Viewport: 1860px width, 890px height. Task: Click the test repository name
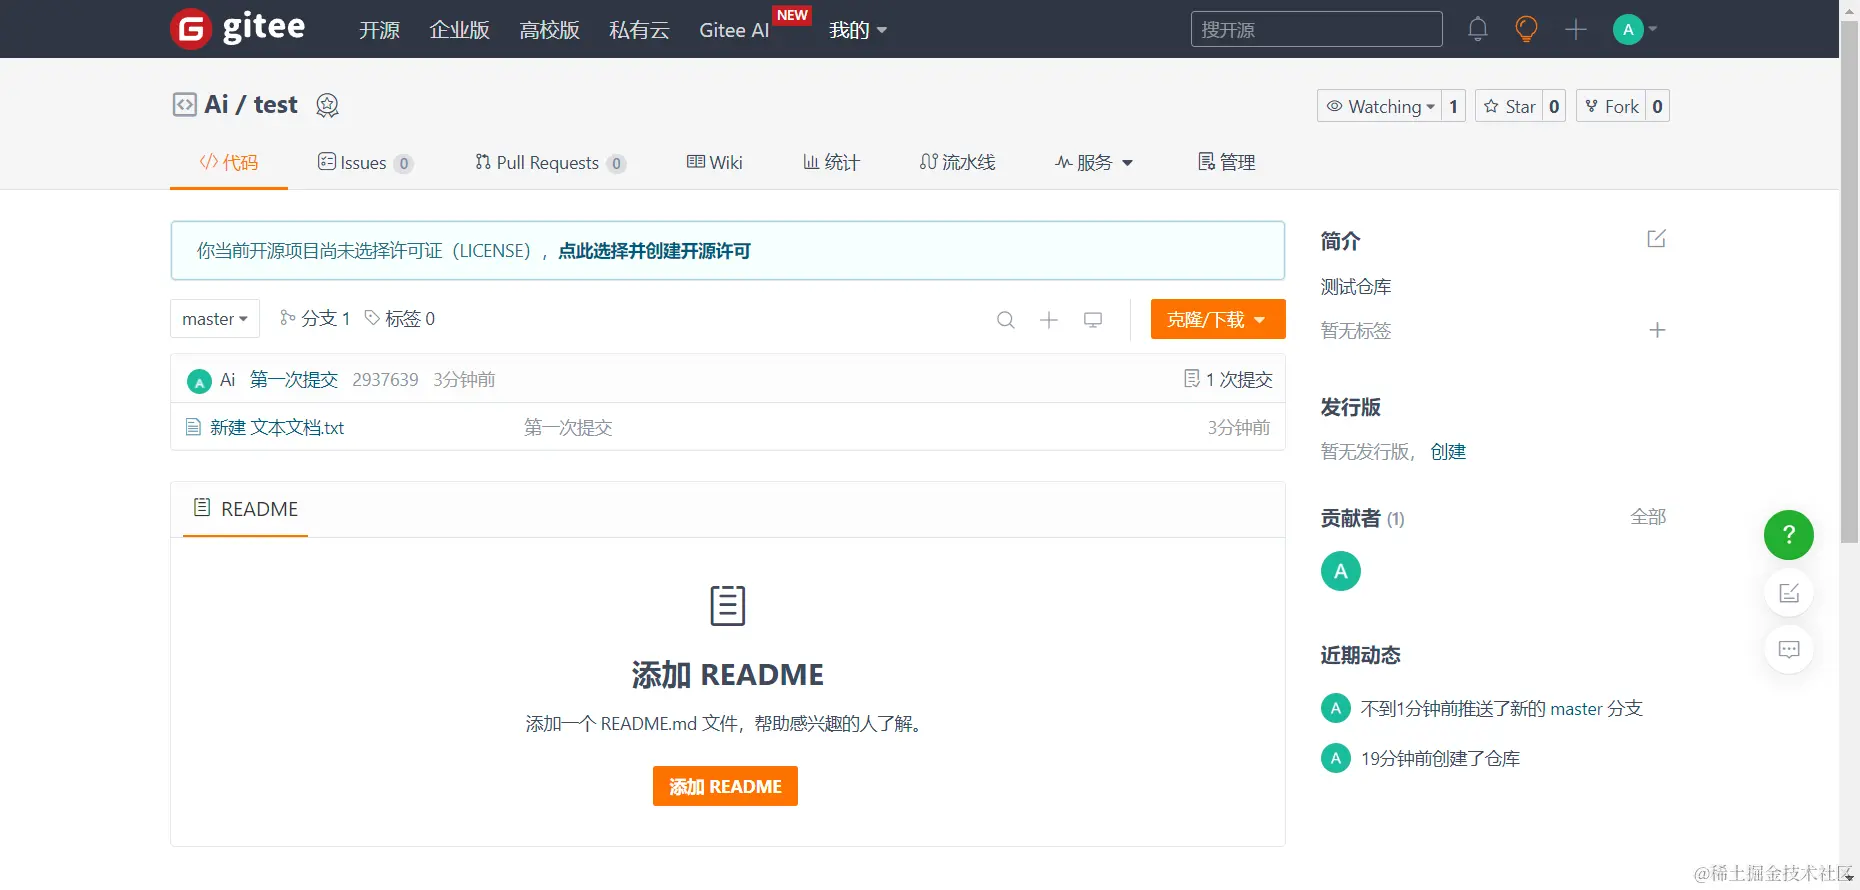[x=275, y=104]
